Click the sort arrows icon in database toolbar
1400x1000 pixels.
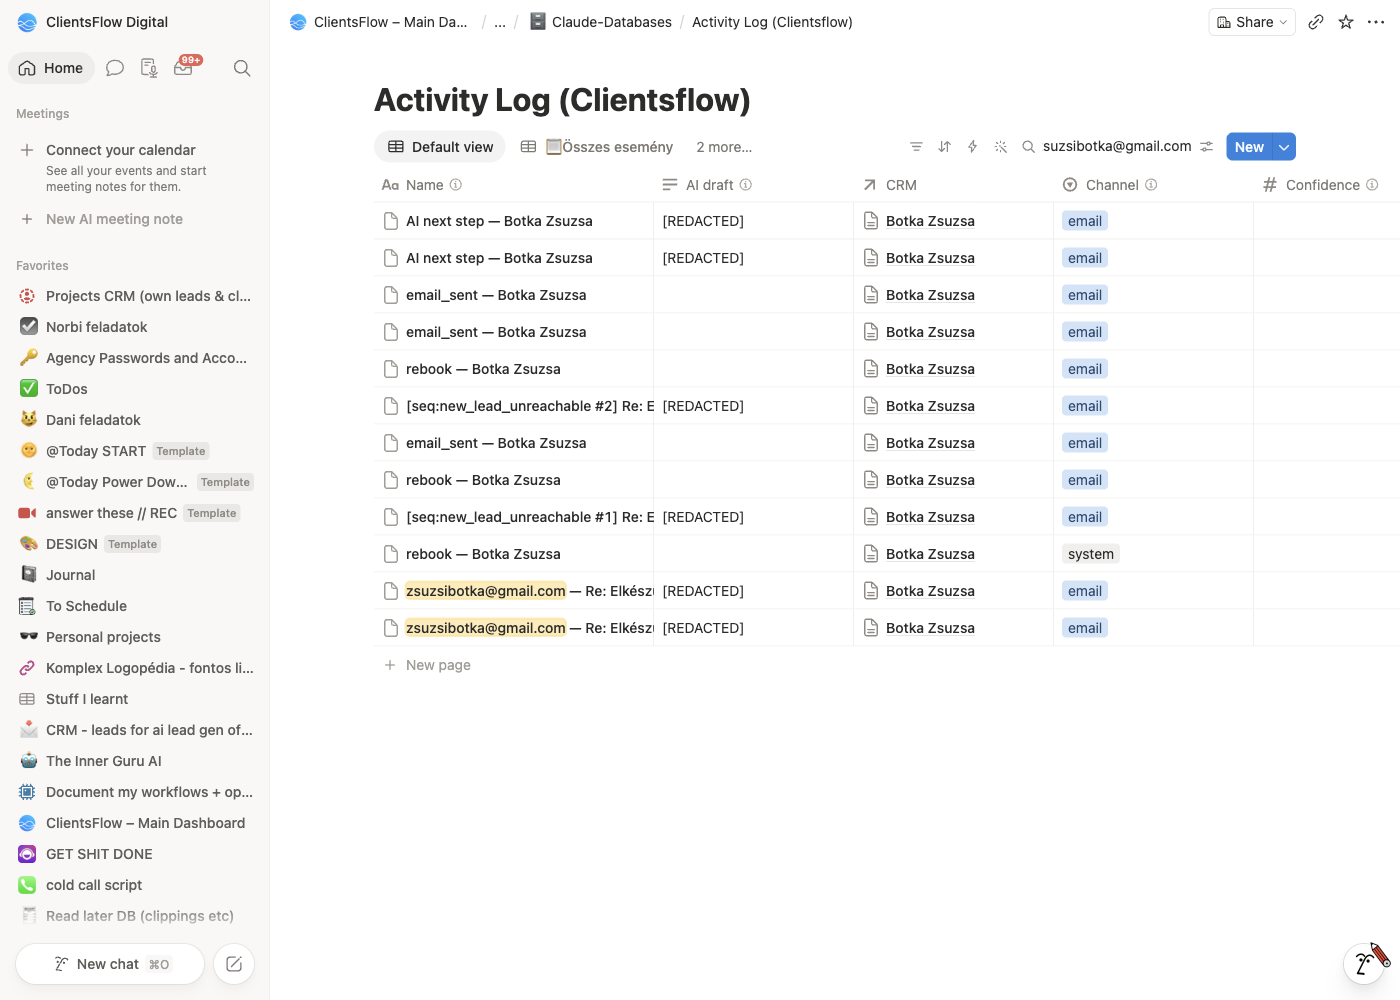(x=944, y=147)
